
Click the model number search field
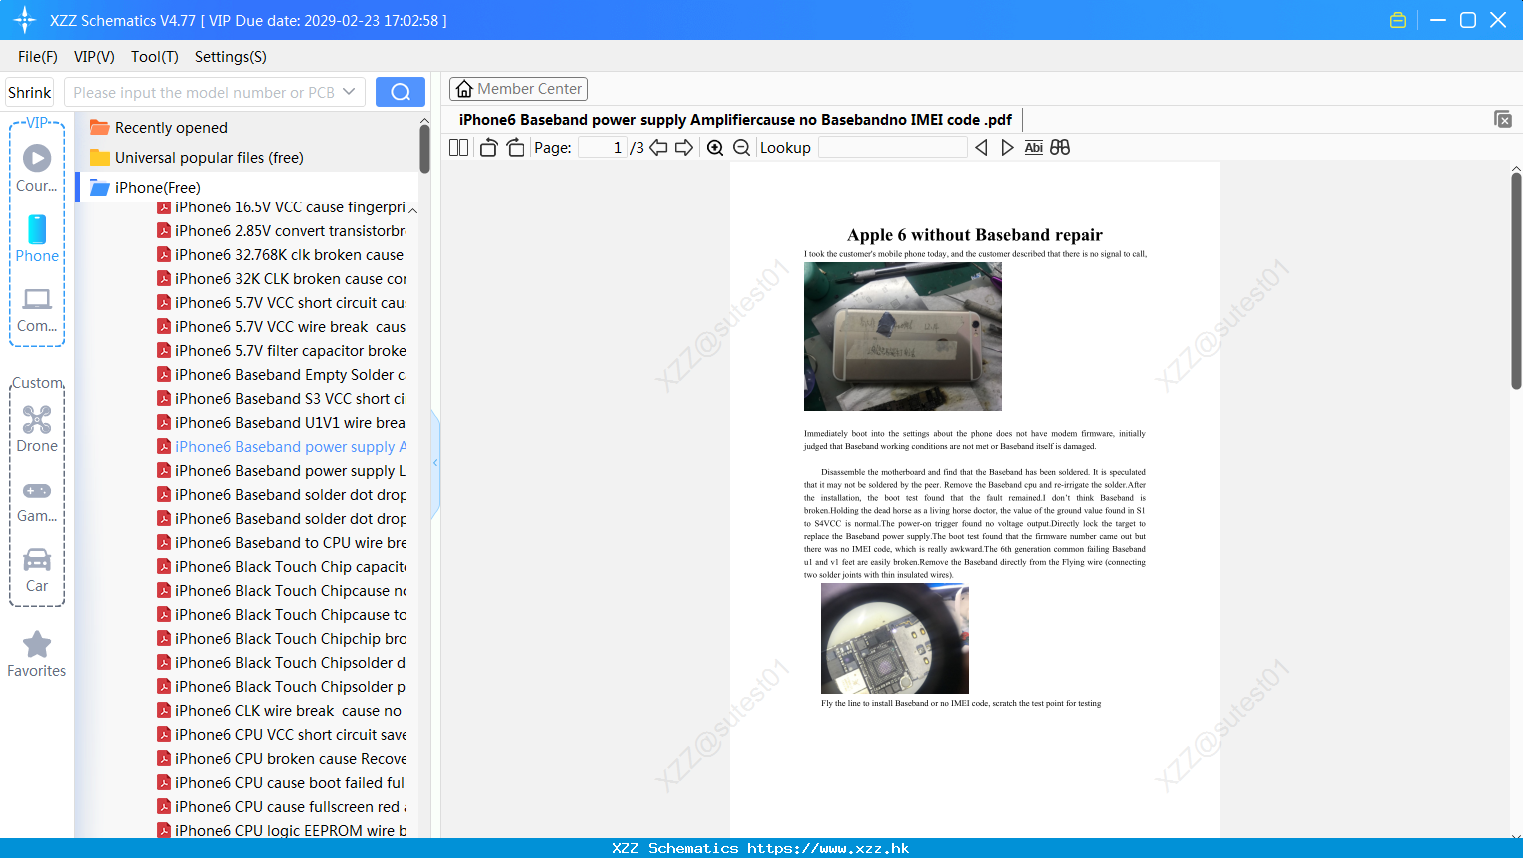[x=204, y=92]
